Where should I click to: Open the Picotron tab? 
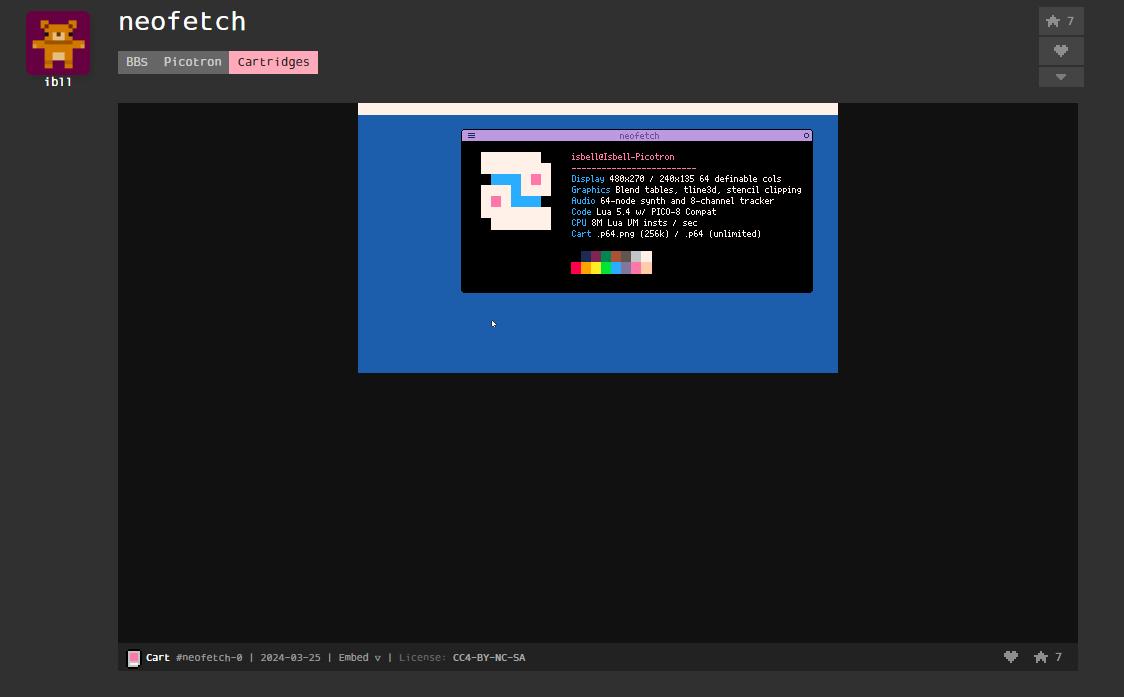192,62
